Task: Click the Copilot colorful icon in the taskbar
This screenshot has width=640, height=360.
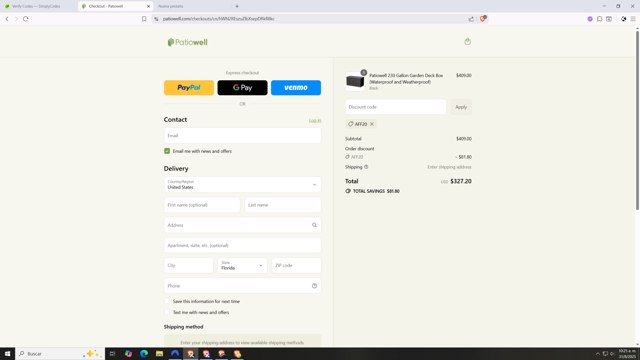Action: click(x=128, y=353)
